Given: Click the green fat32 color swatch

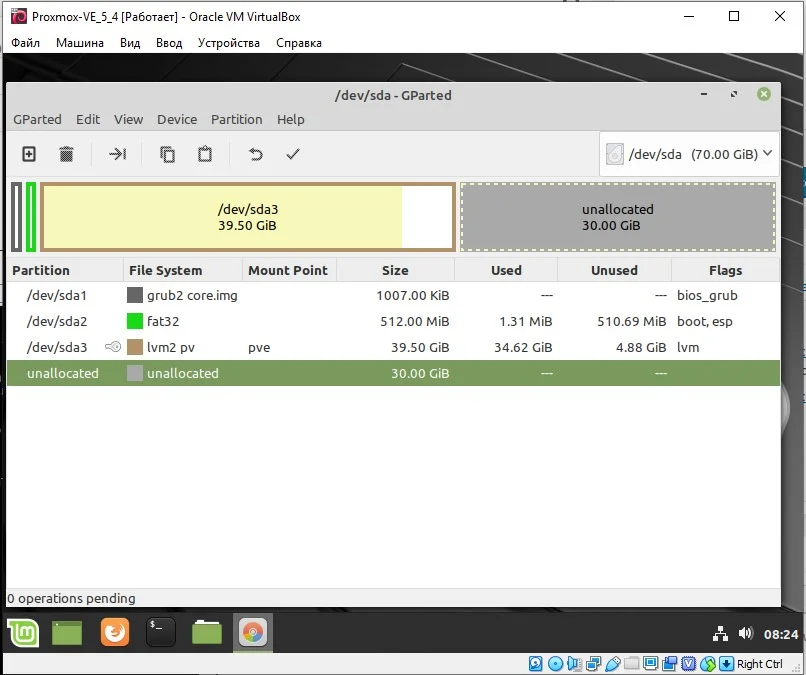Looking at the screenshot, I should [135, 321].
